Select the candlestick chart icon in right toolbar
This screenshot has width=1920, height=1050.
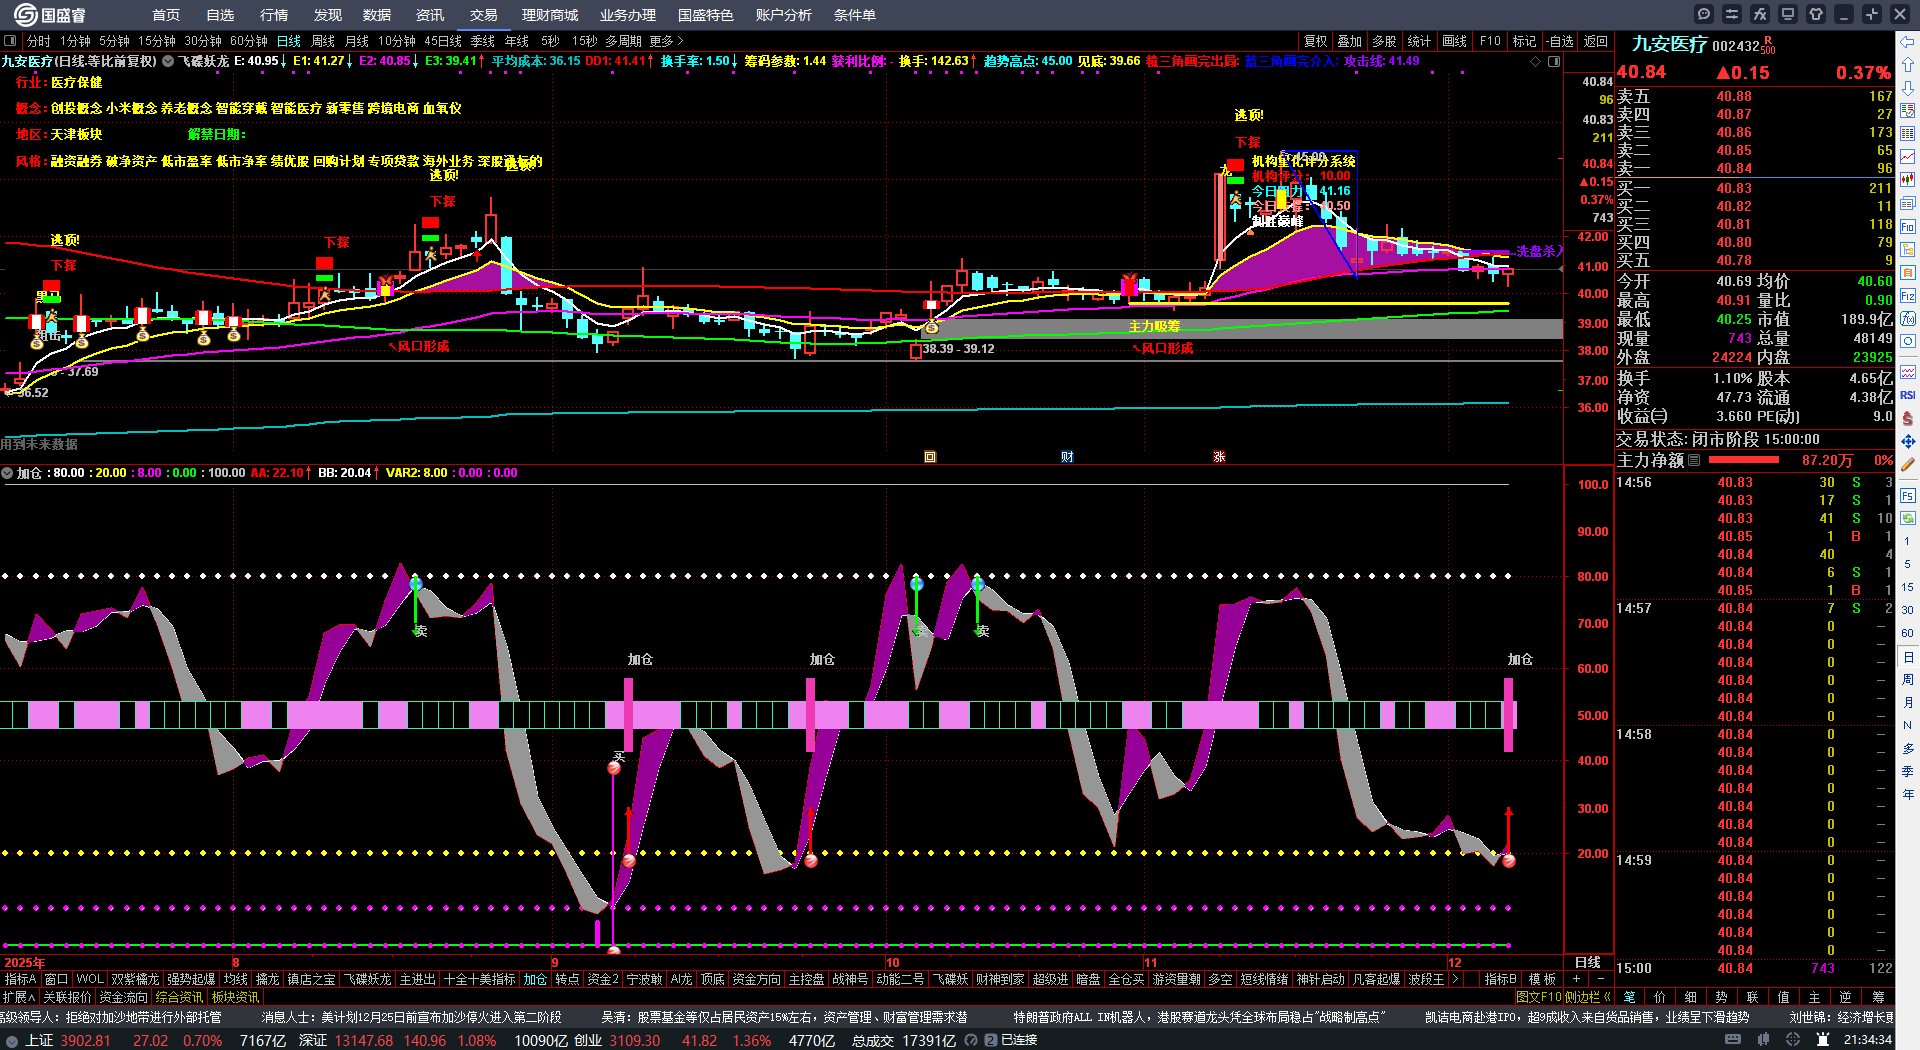pos(1908,180)
